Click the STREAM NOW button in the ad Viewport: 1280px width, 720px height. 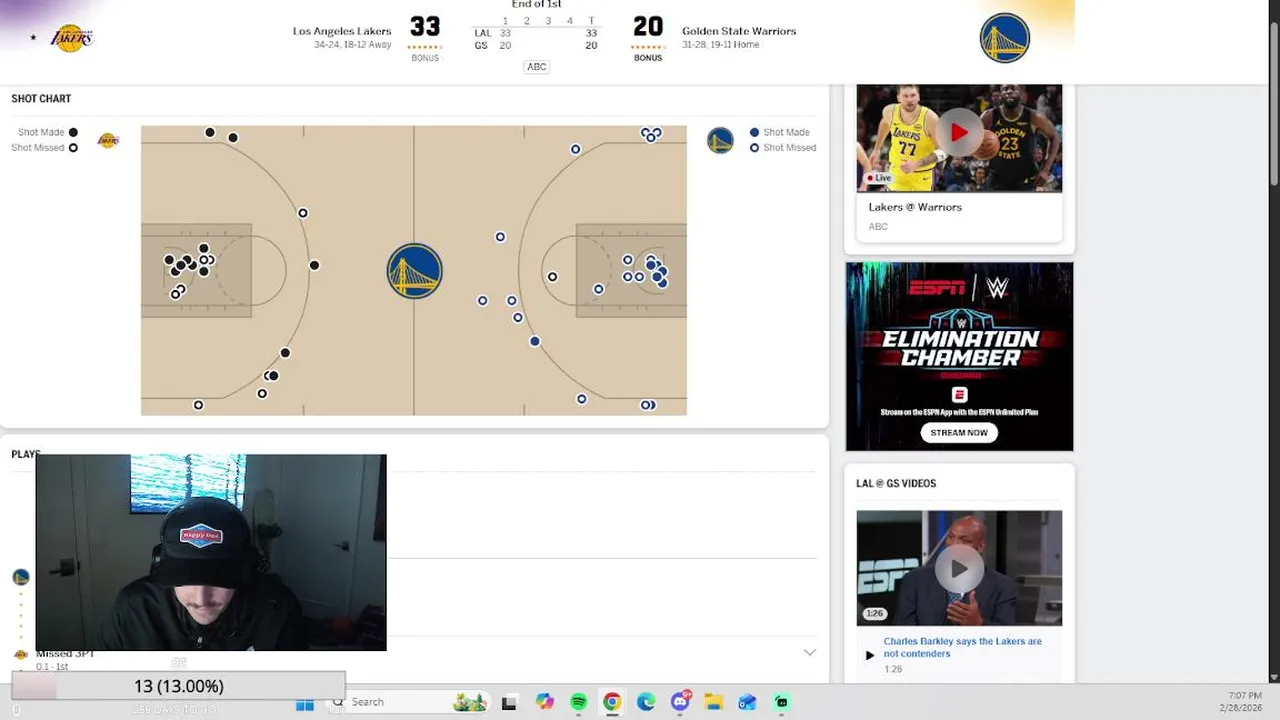[x=959, y=433]
